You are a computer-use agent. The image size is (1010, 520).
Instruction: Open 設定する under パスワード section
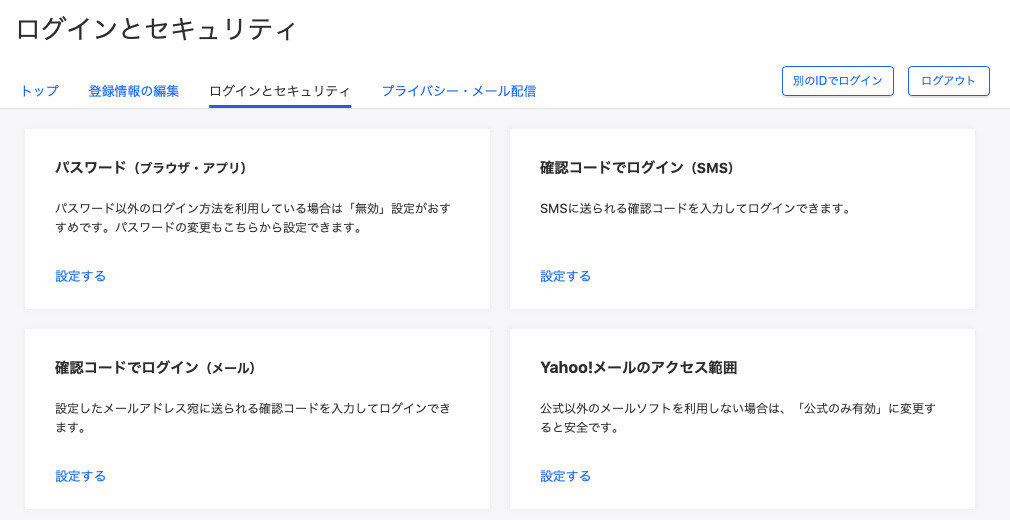pyautogui.click(x=81, y=276)
